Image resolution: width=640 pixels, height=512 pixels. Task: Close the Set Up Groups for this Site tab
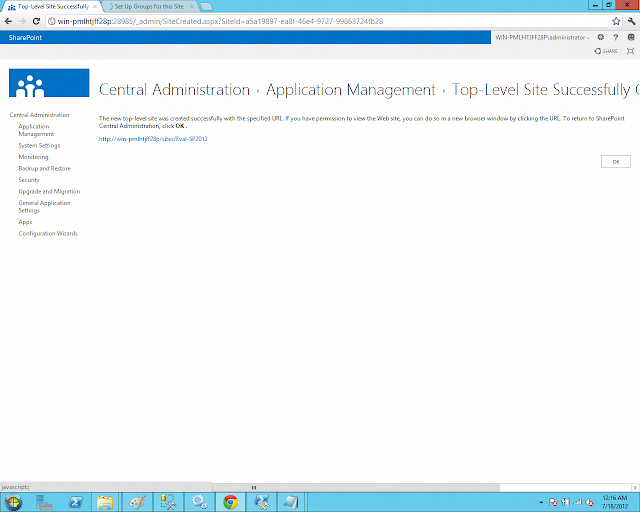pyautogui.click(x=191, y=7)
